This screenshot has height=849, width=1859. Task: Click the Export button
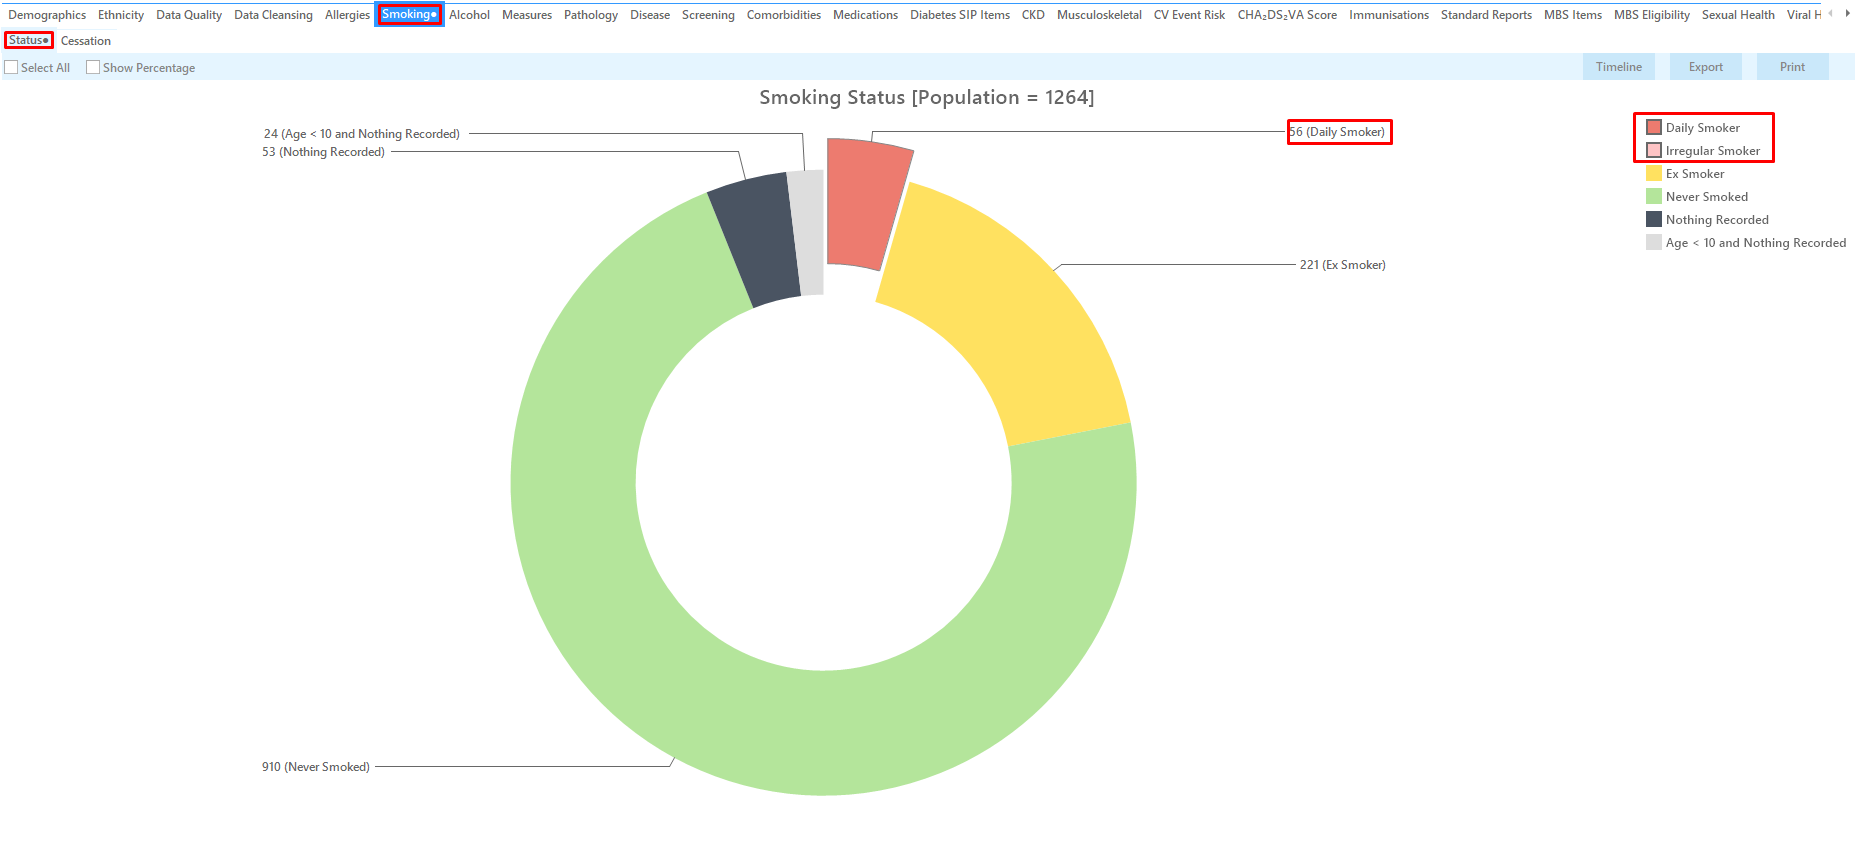[1706, 67]
